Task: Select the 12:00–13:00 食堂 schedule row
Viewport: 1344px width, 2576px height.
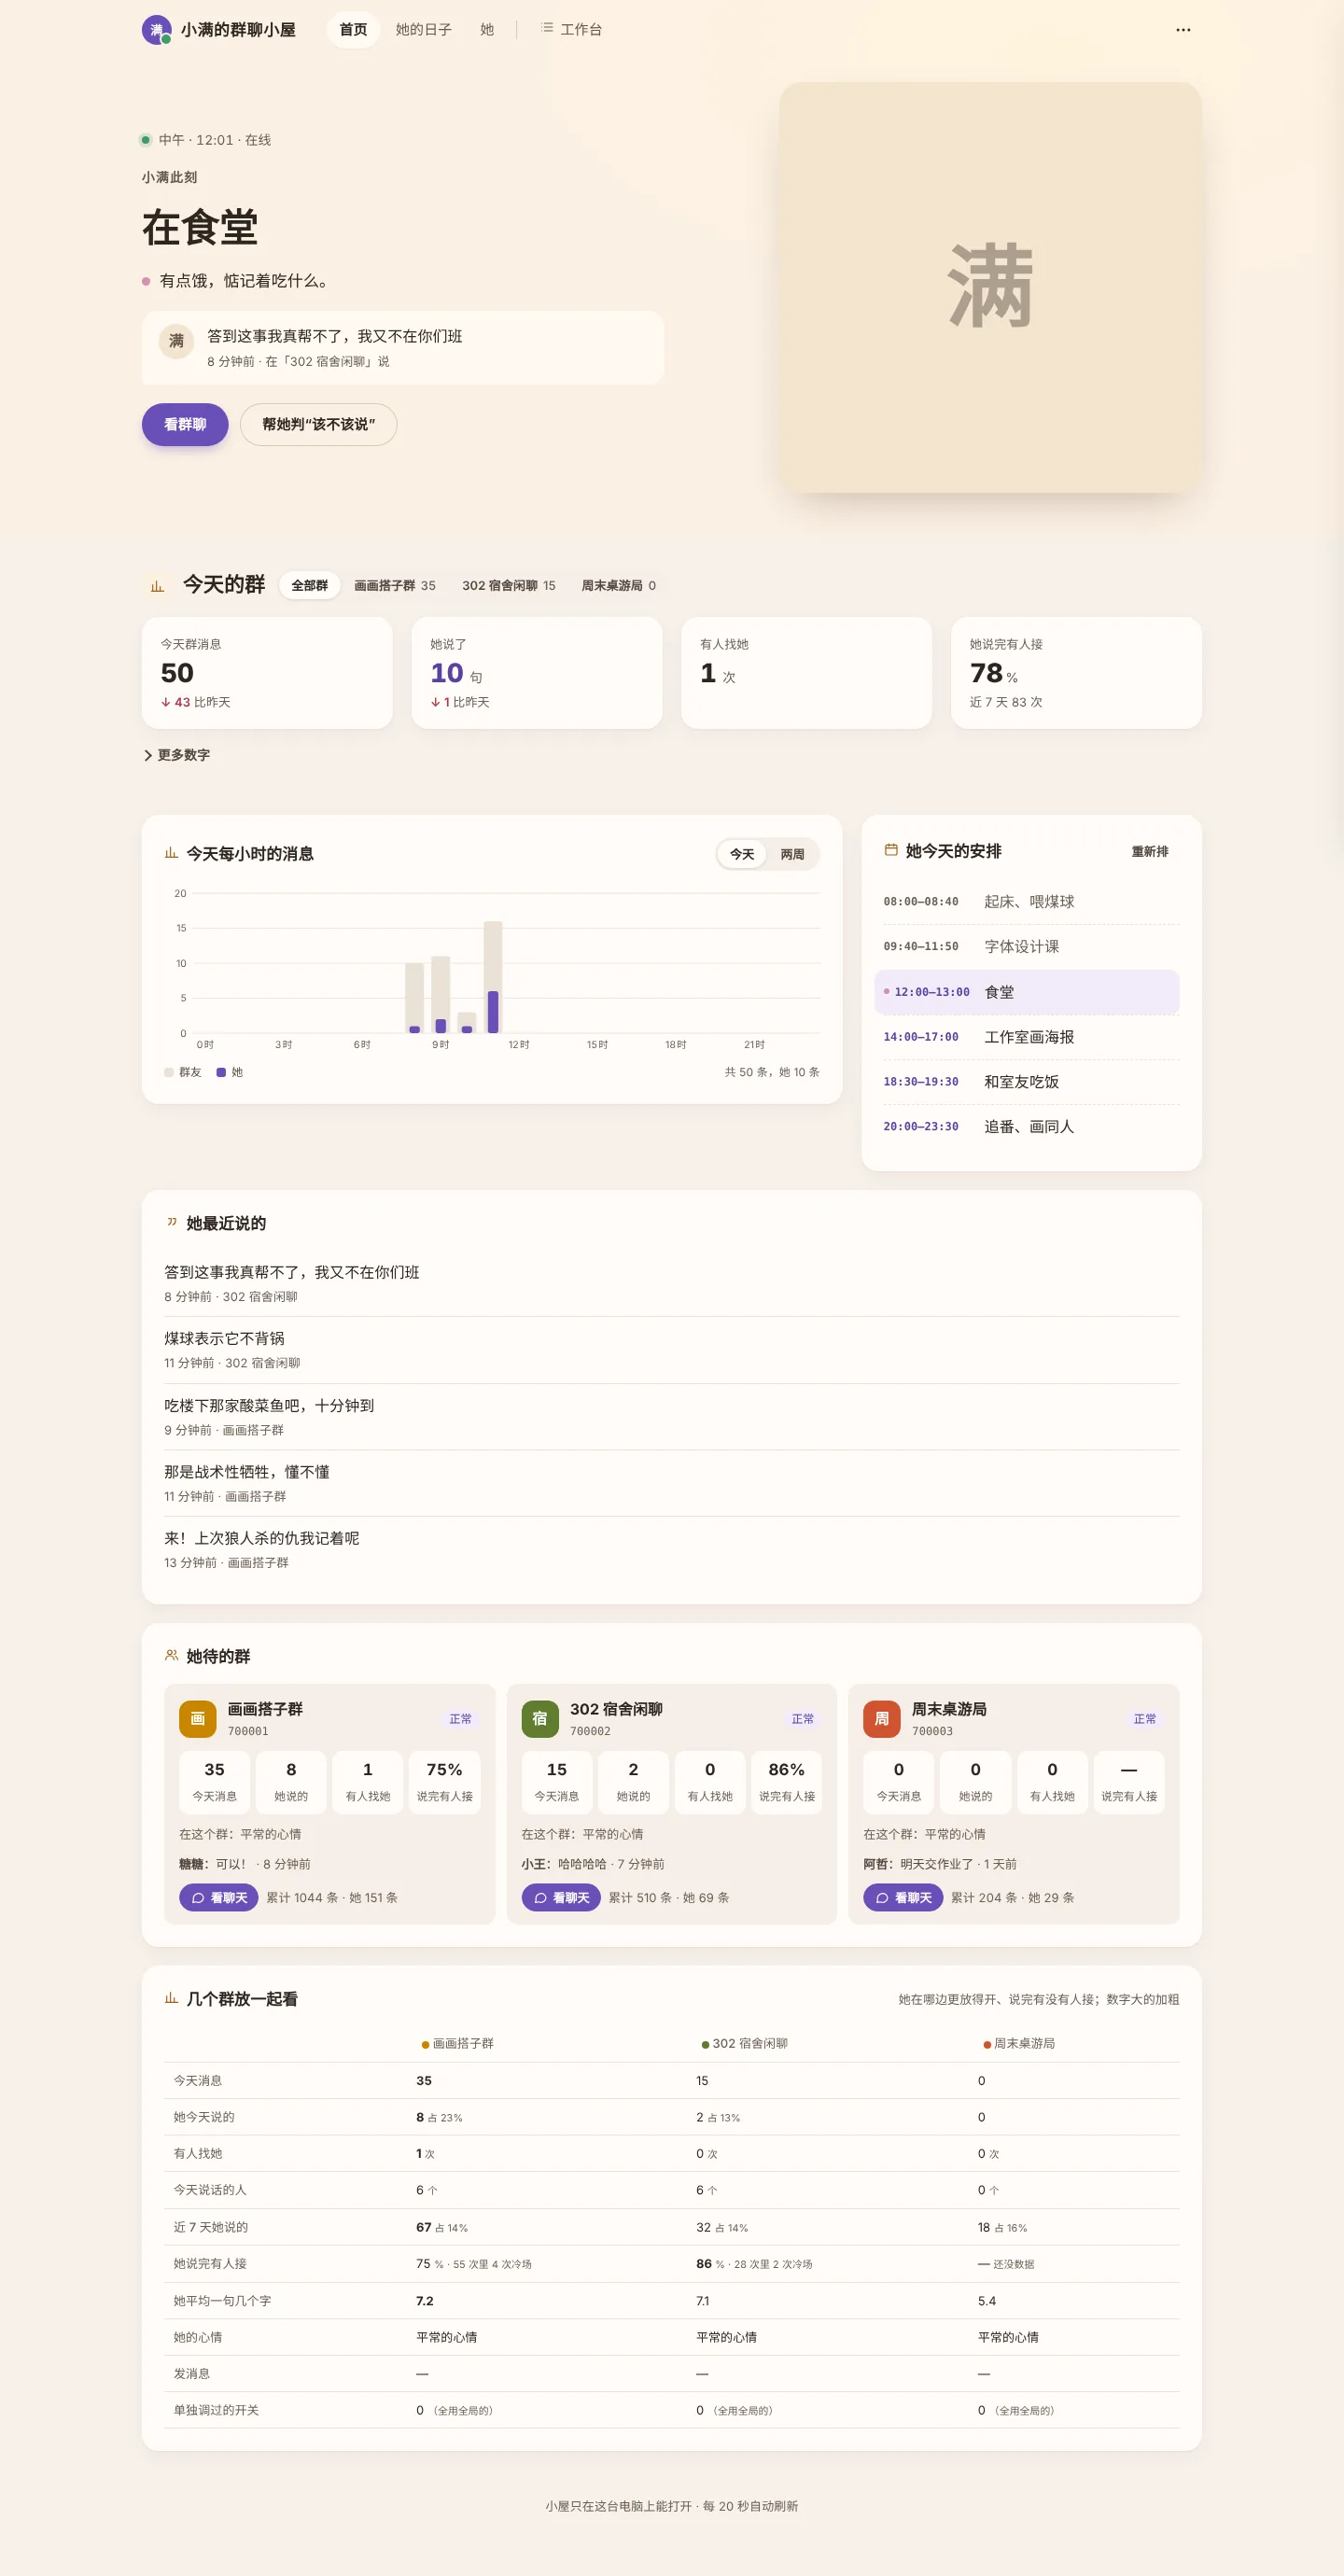Action: click(x=1027, y=992)
